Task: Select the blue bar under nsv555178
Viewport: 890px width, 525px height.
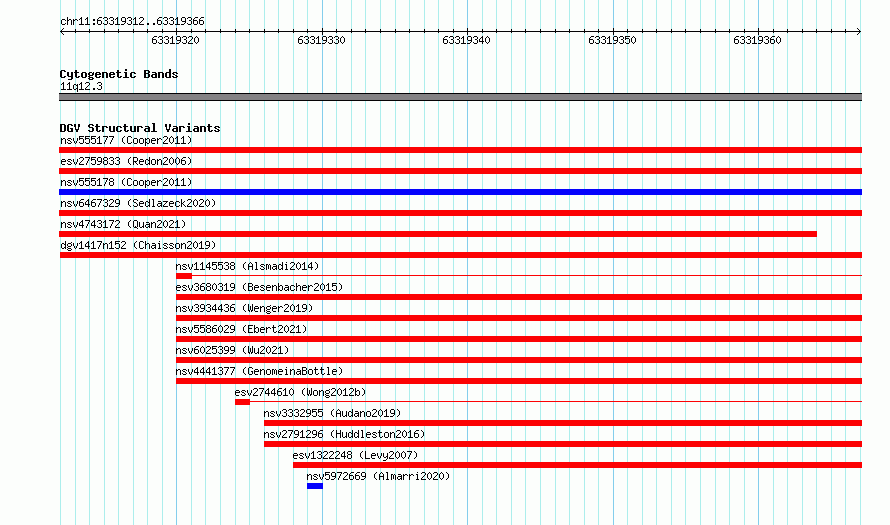Action: point(460,192)
